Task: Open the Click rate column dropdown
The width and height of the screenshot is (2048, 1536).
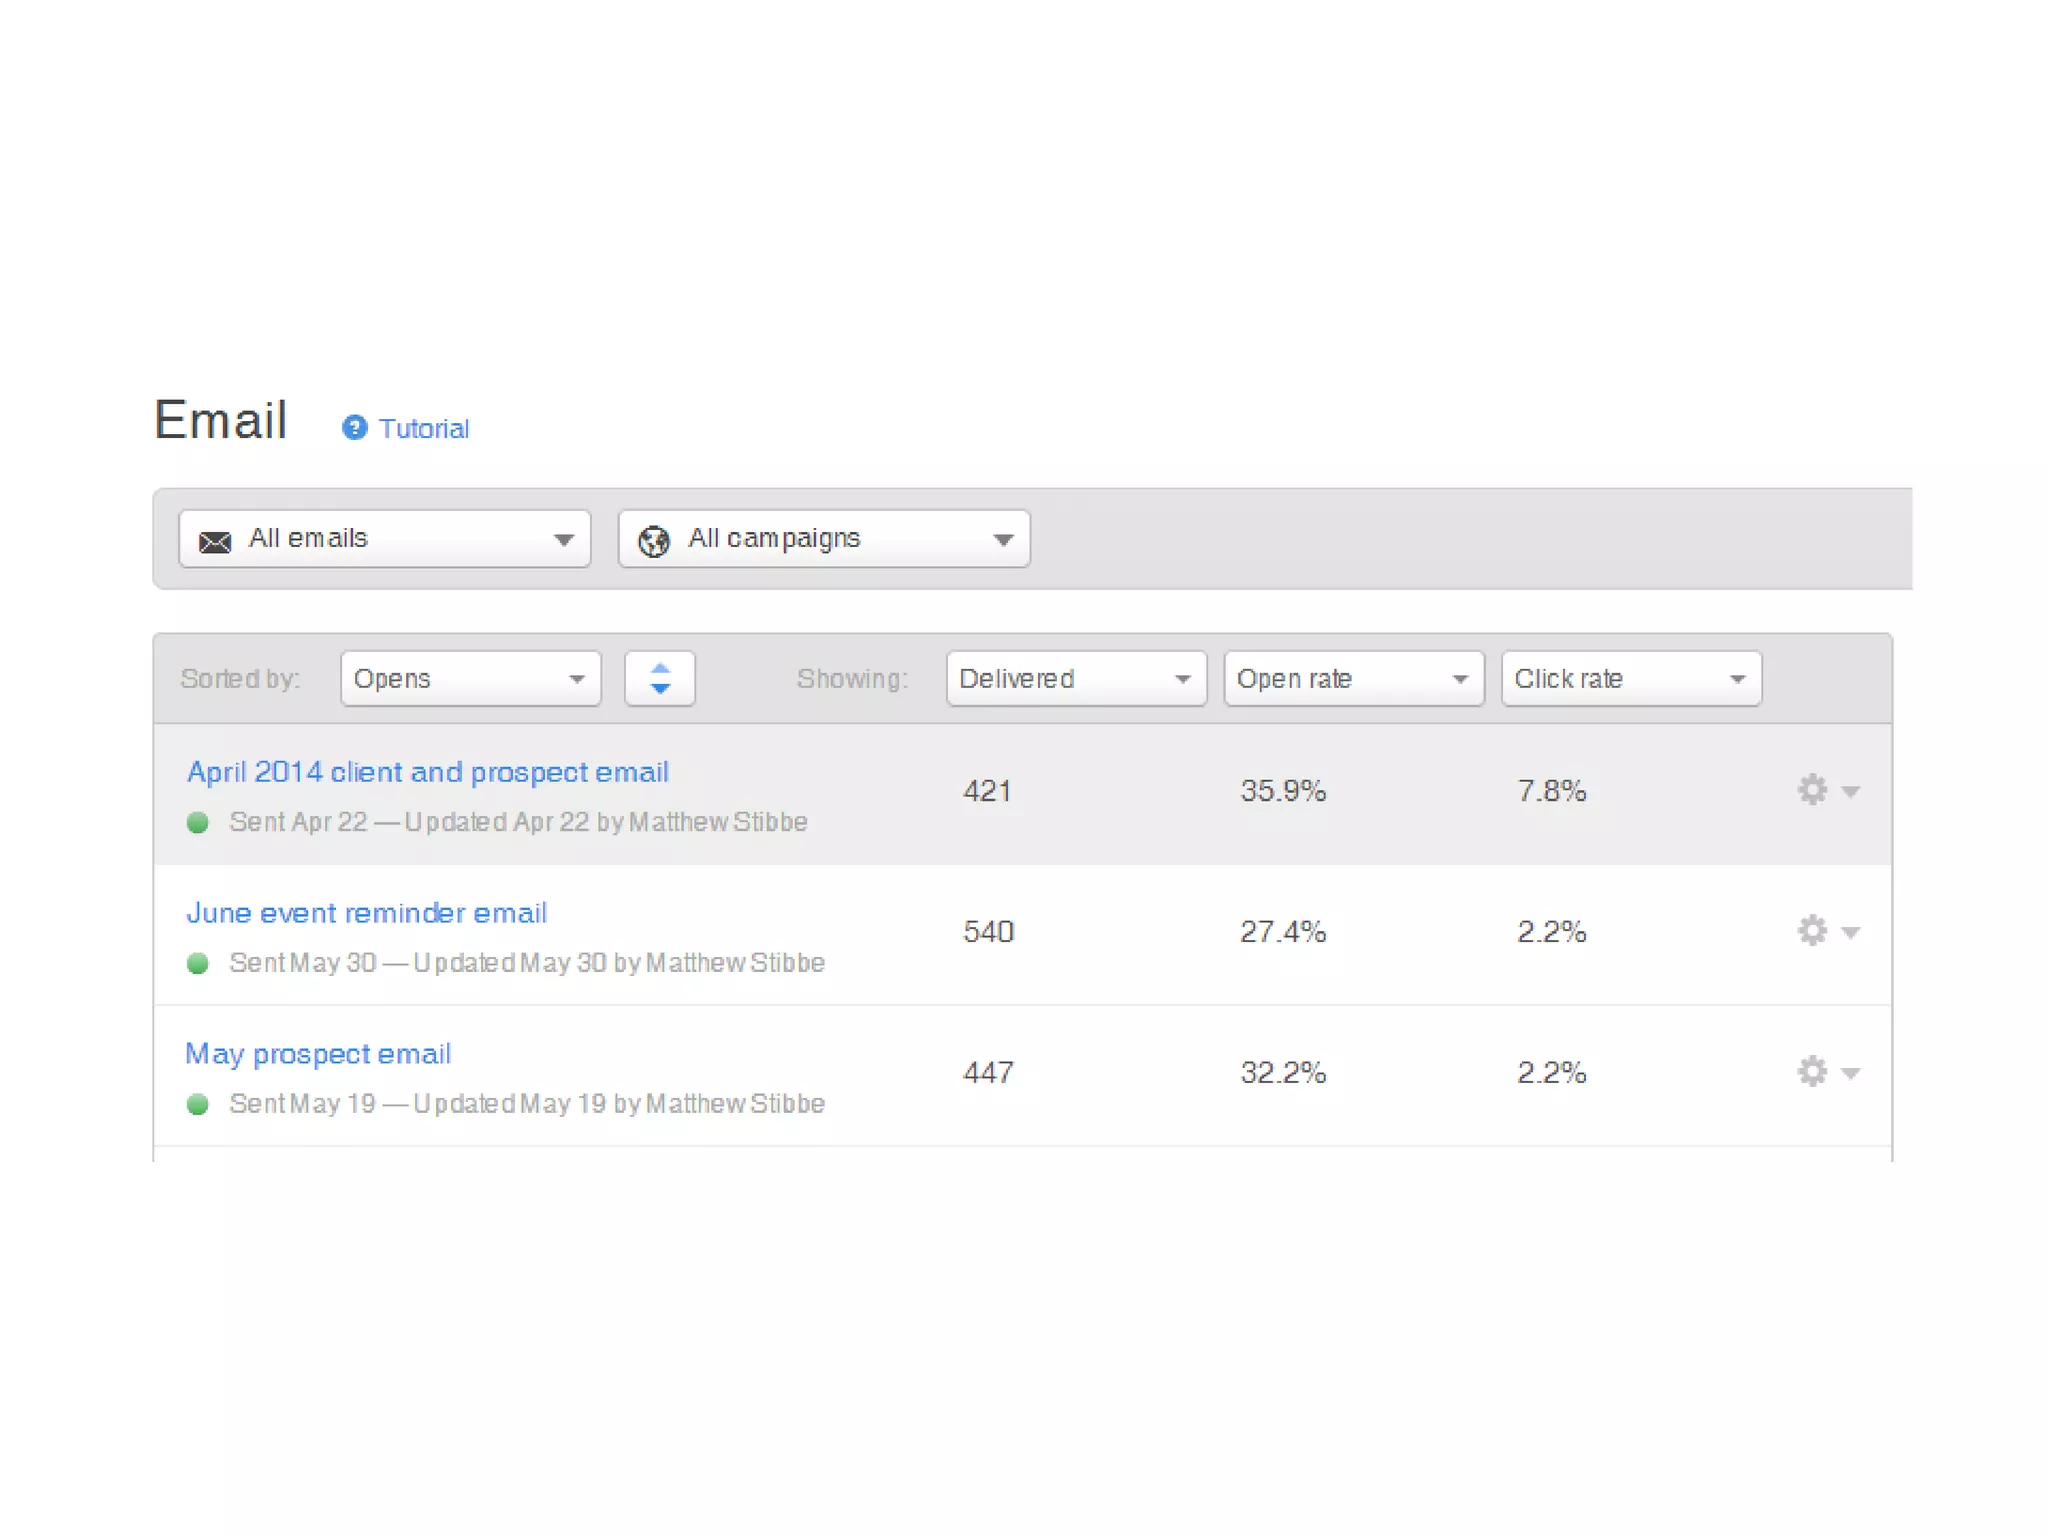Action: 1631,679
